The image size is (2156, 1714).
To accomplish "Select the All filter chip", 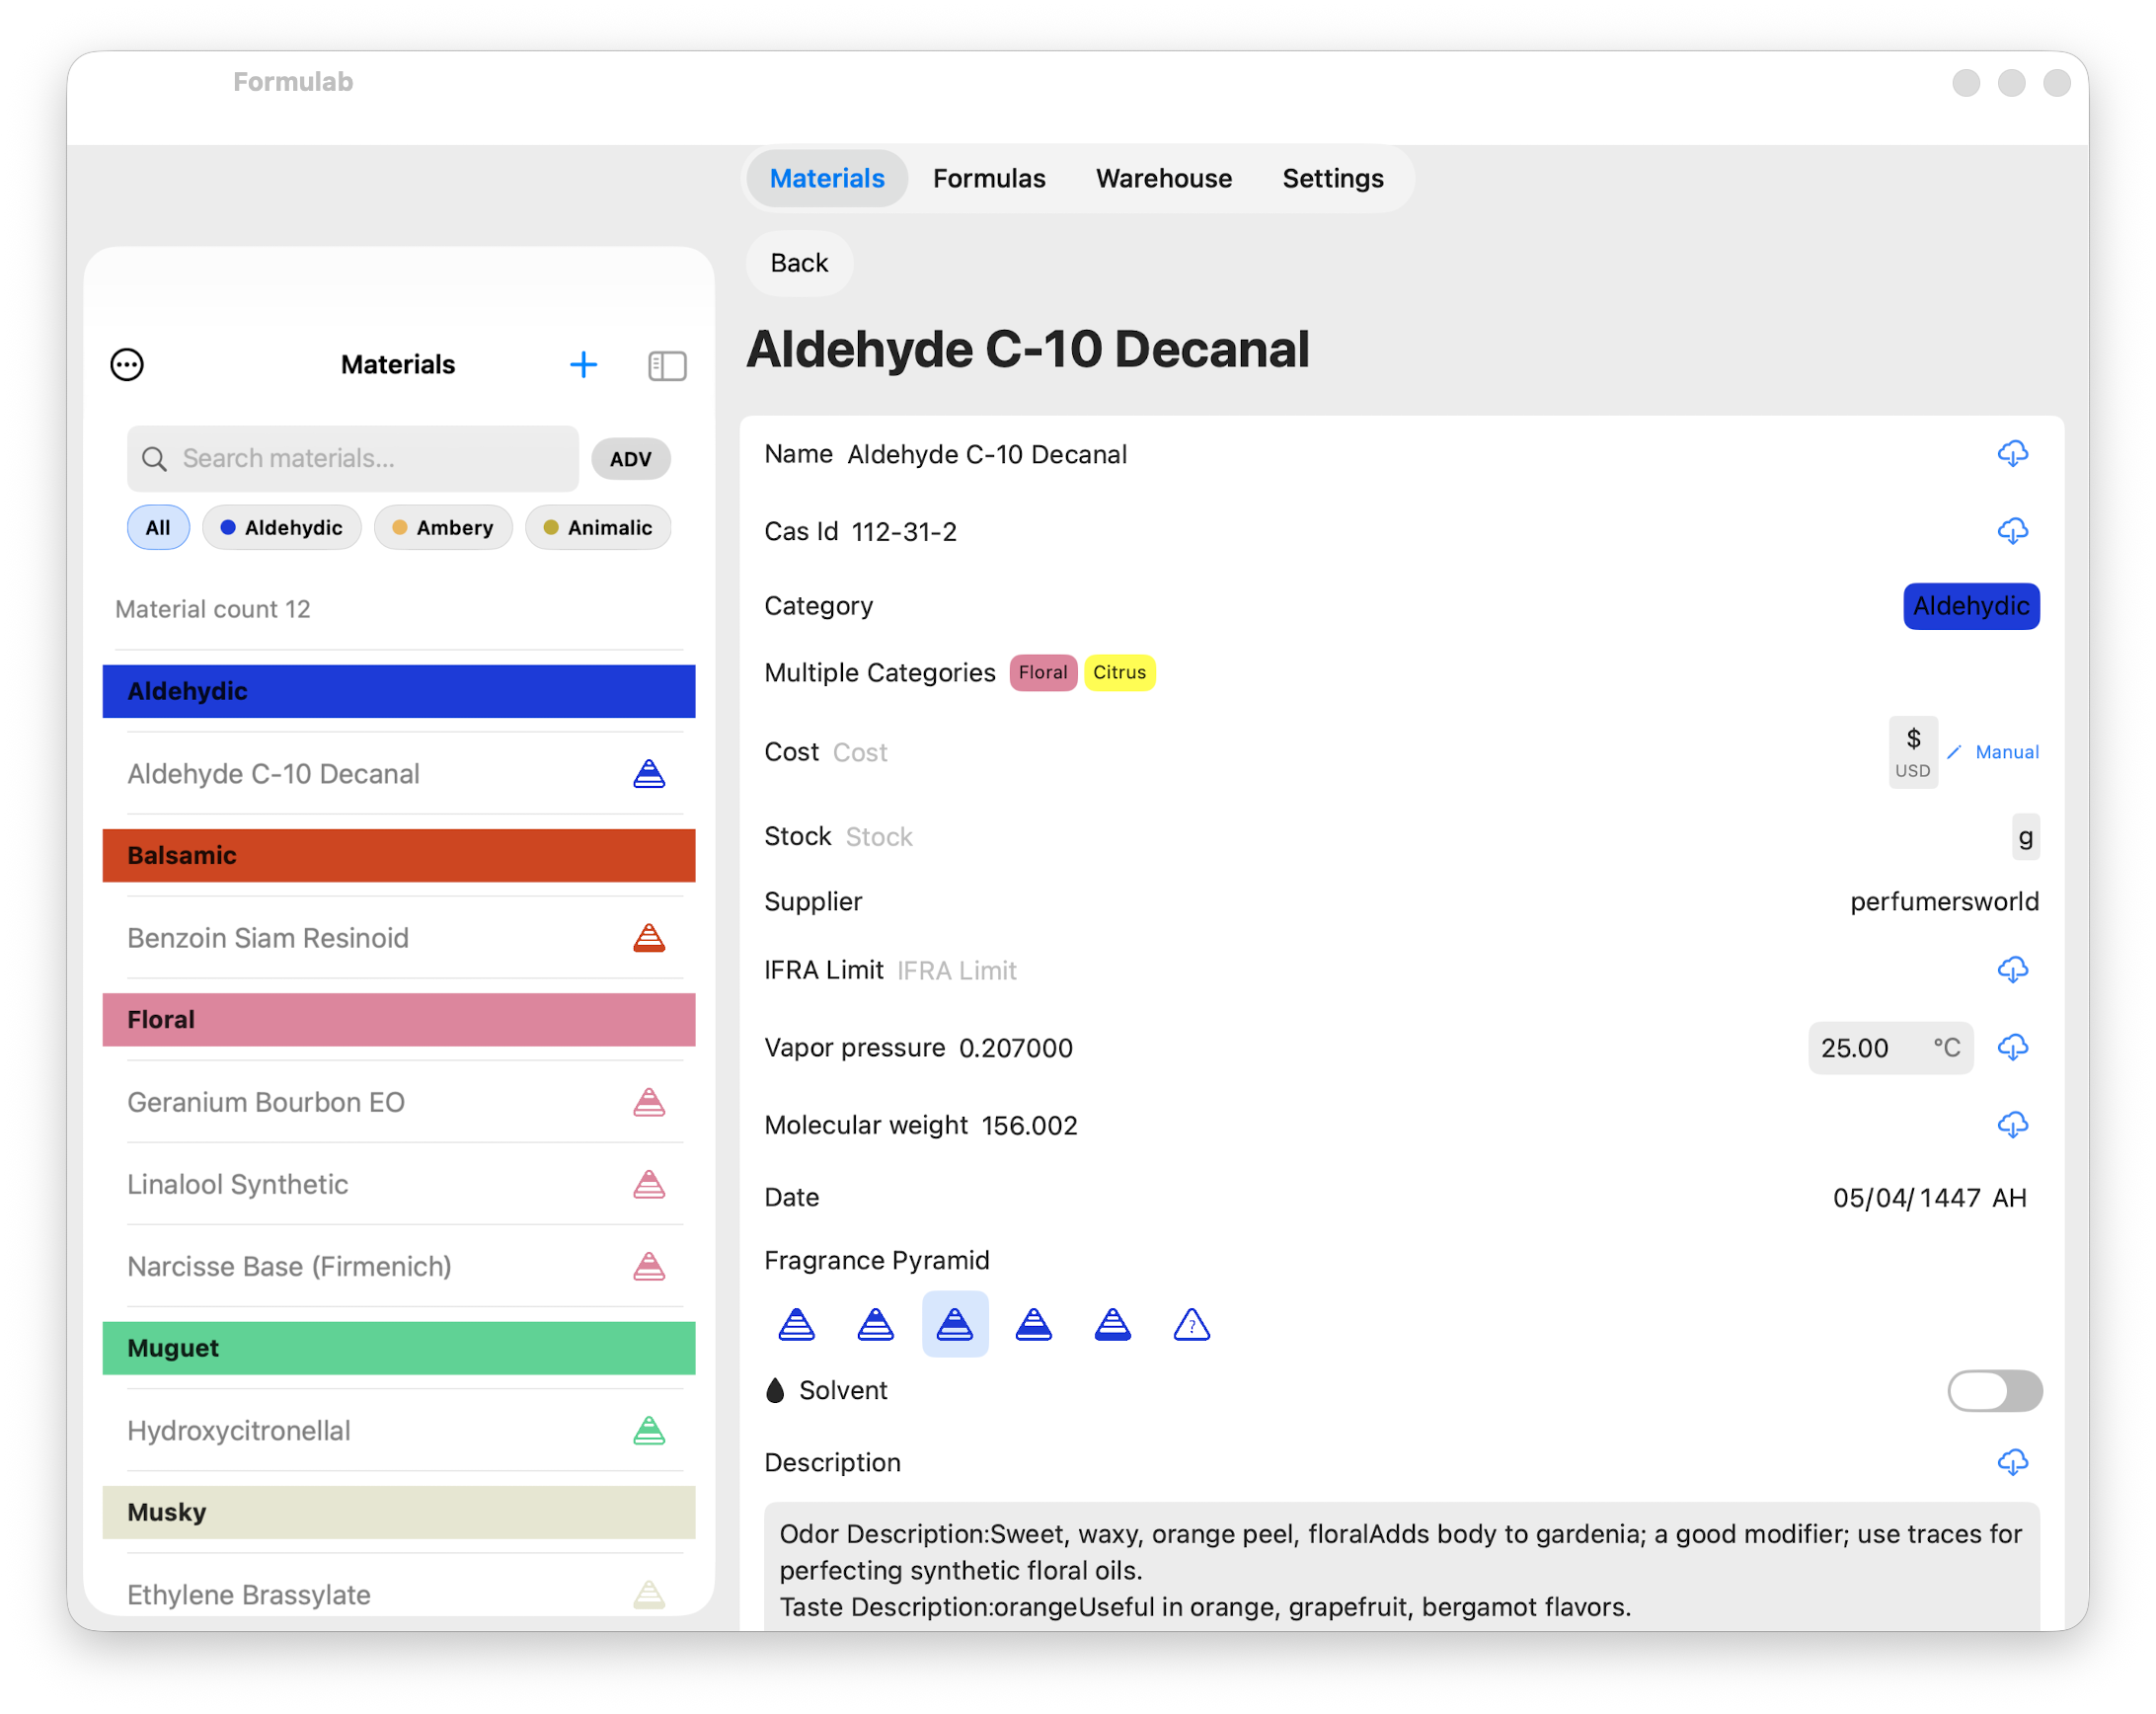I will tap(158, 528).
